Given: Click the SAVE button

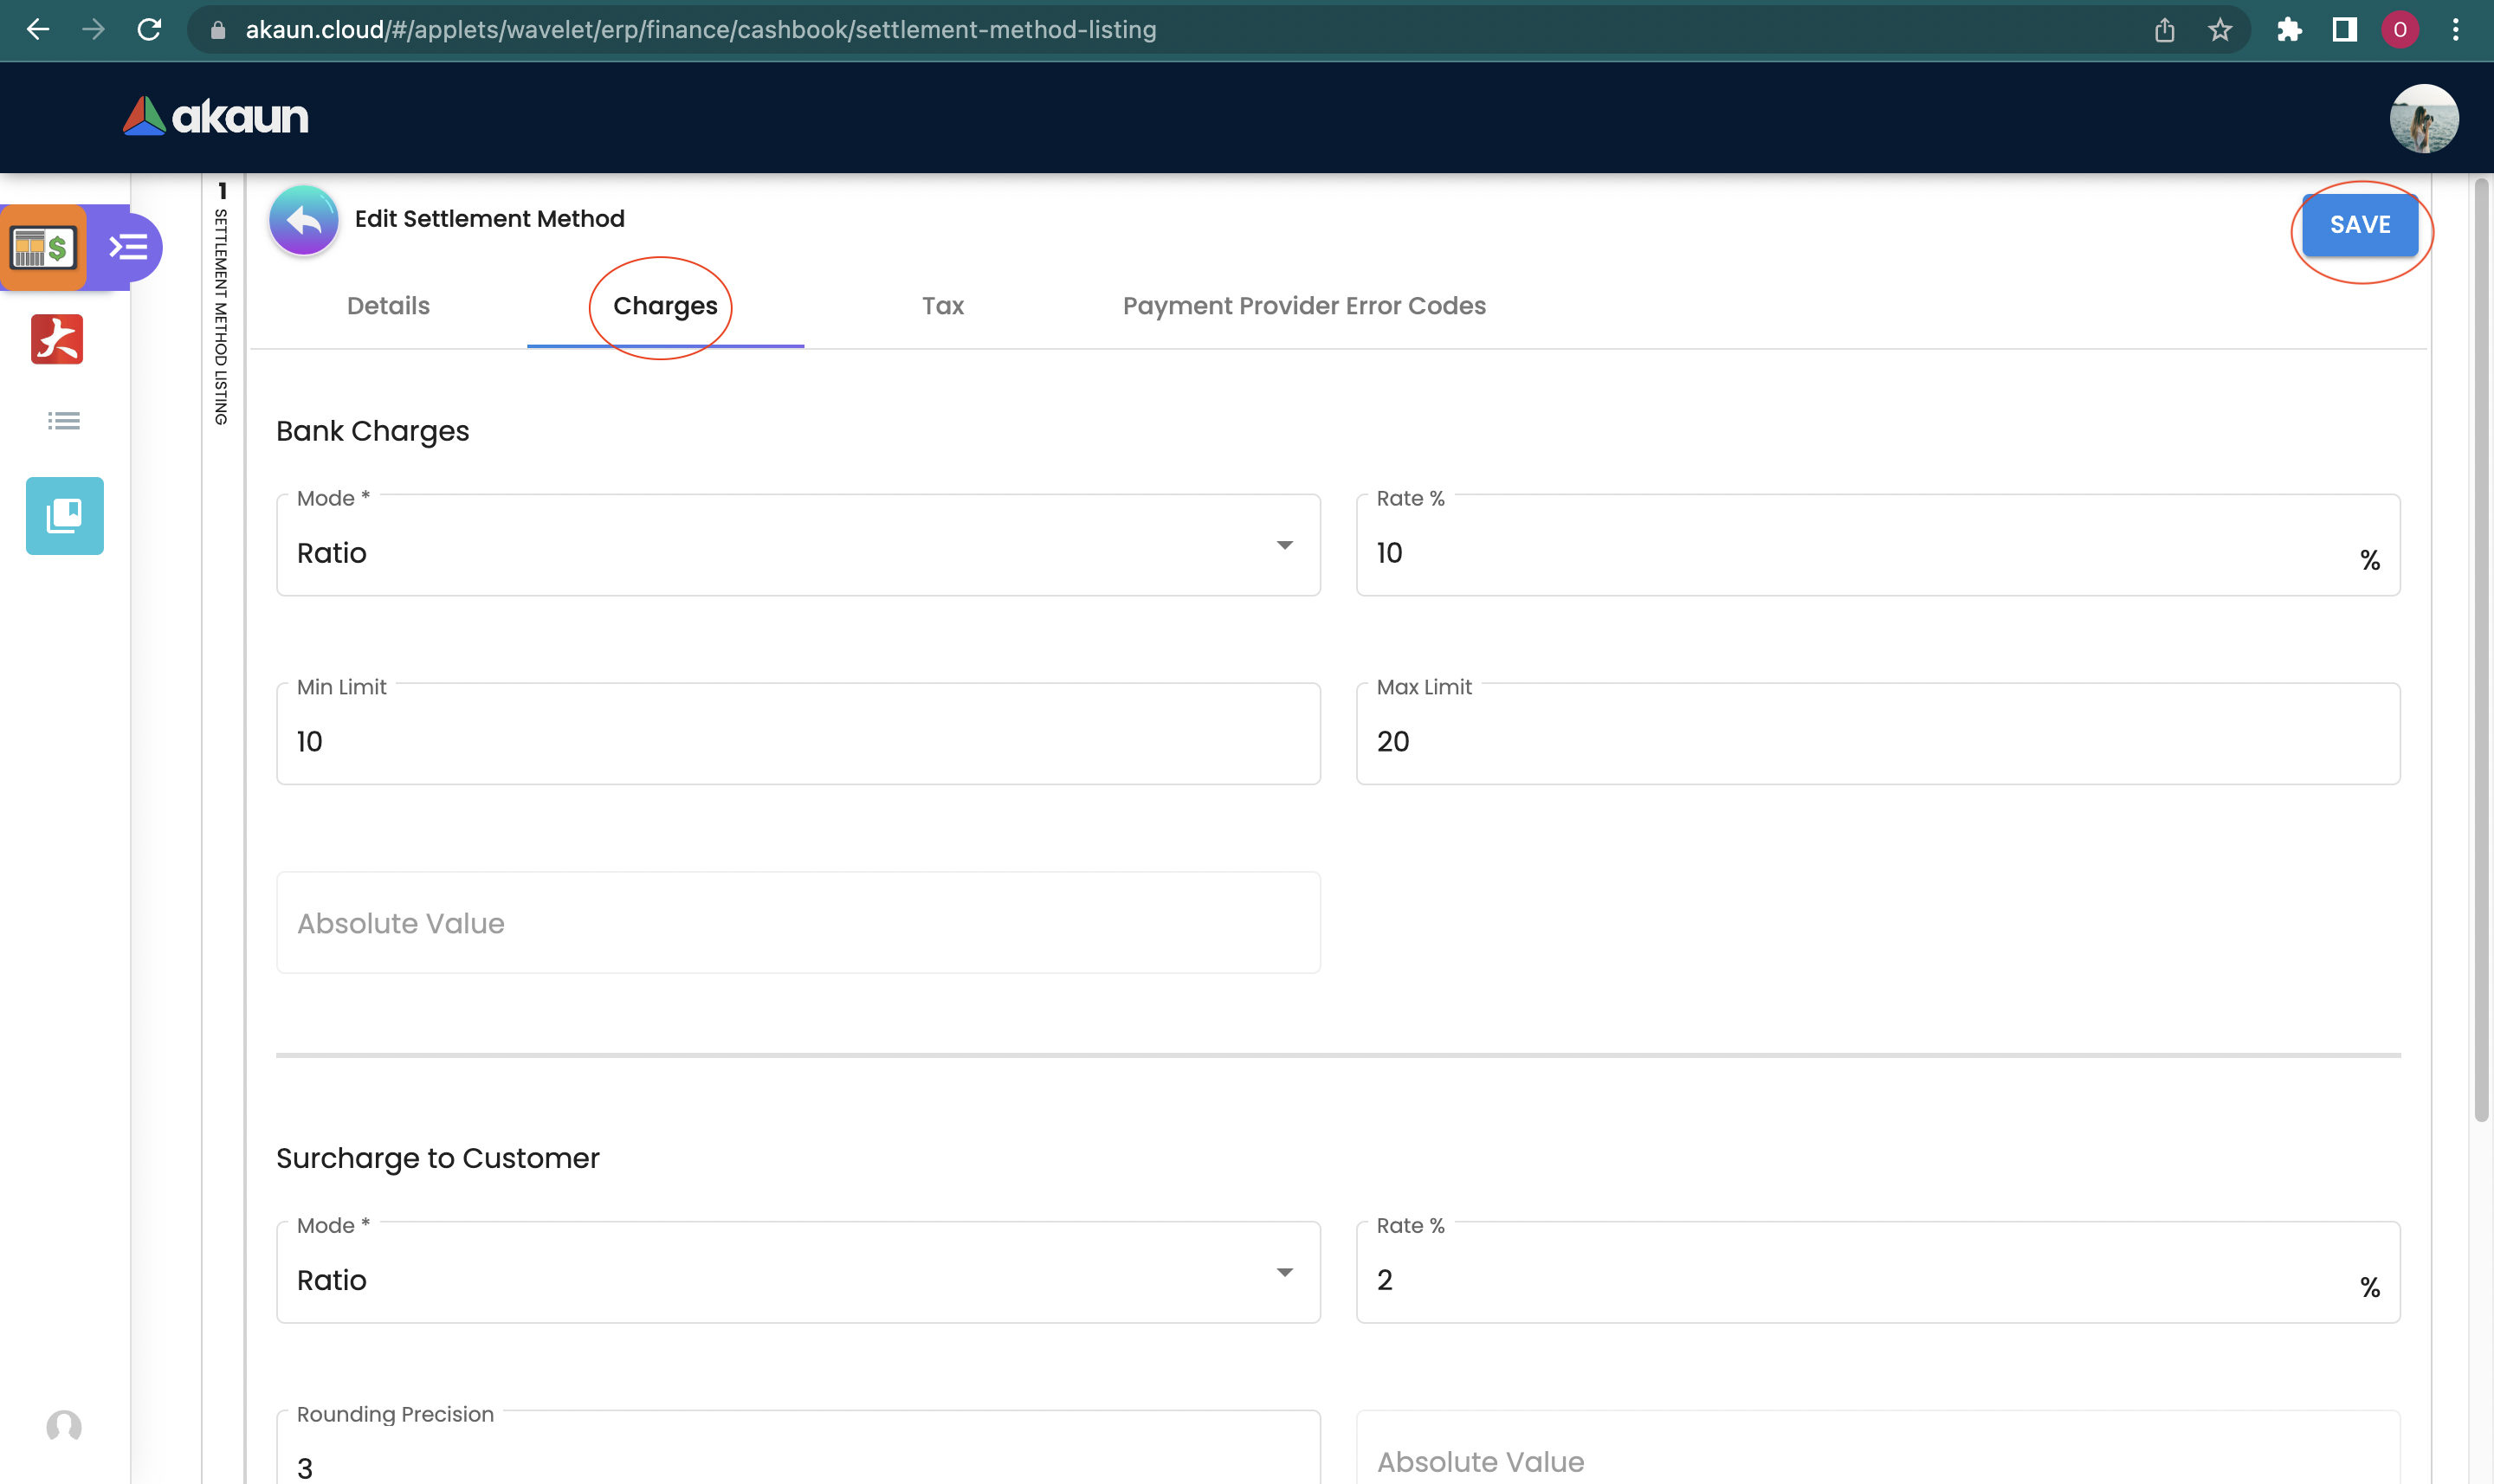Looking at the screenshot, I should point(2359,225).
